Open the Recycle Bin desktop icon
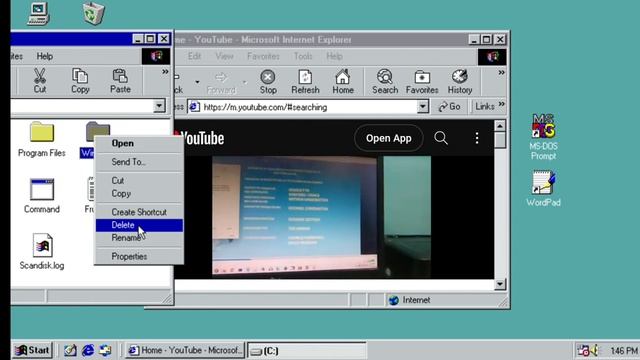 pyautogui.click(x=94, y=13)
